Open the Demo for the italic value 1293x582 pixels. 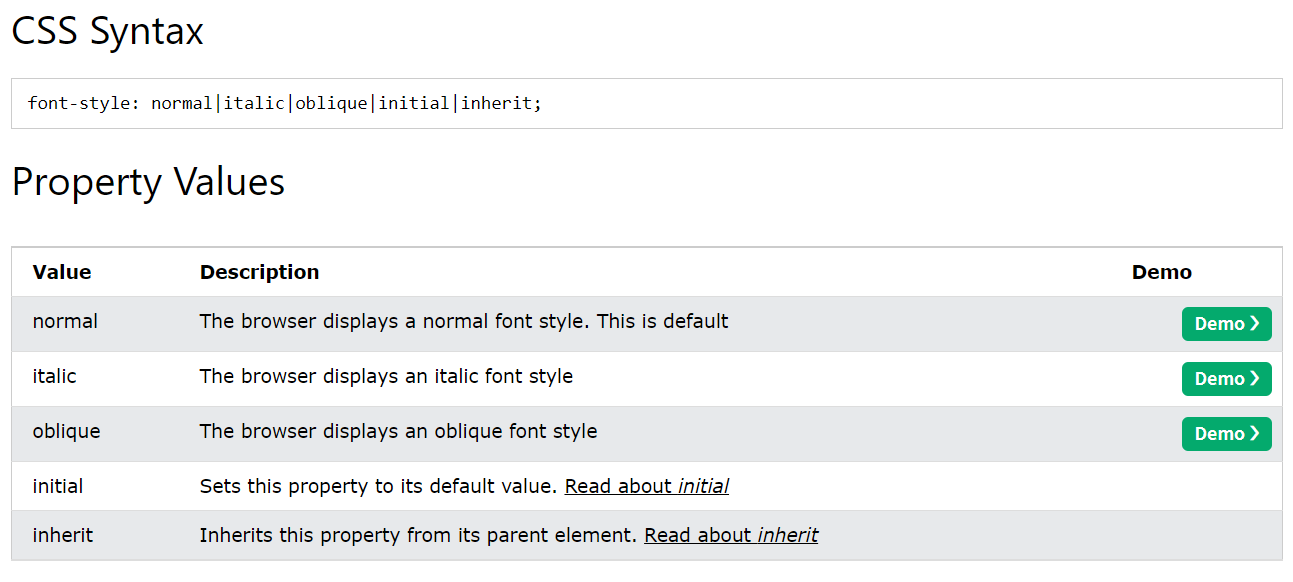tap(1226, 379)
